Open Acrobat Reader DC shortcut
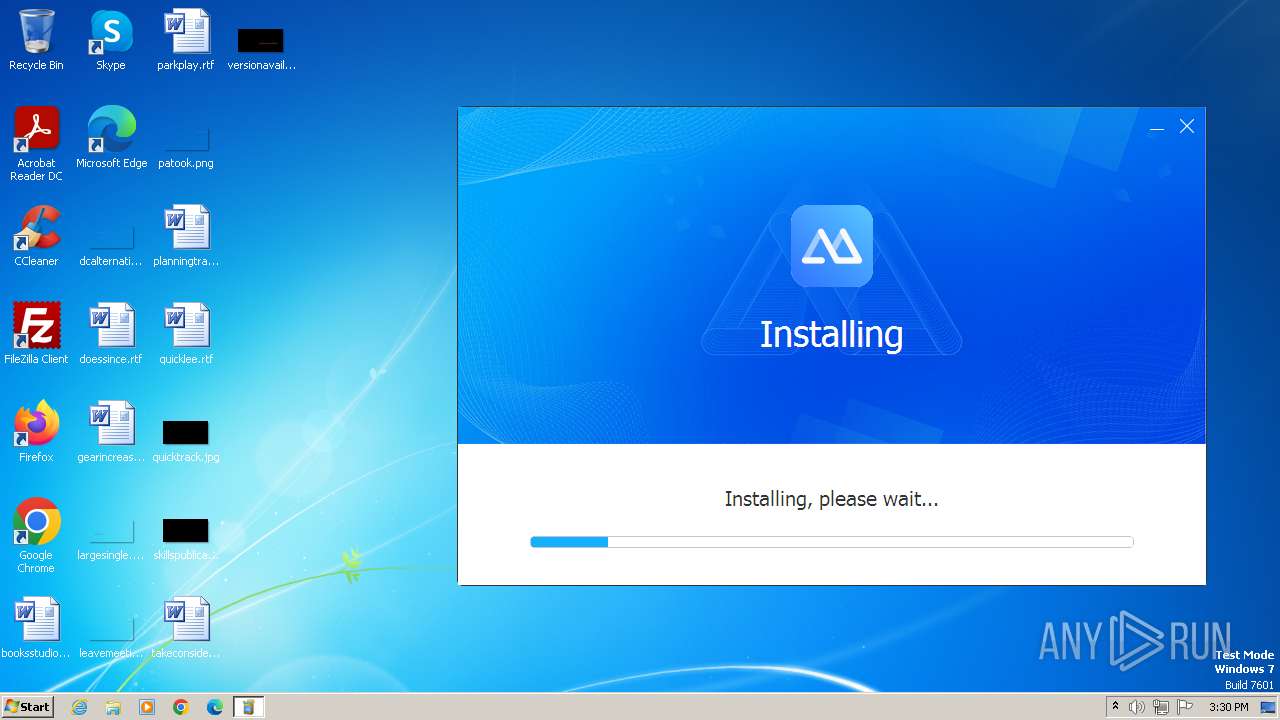This screenshot has width=1280, height=720. click(x=36, y=144)
